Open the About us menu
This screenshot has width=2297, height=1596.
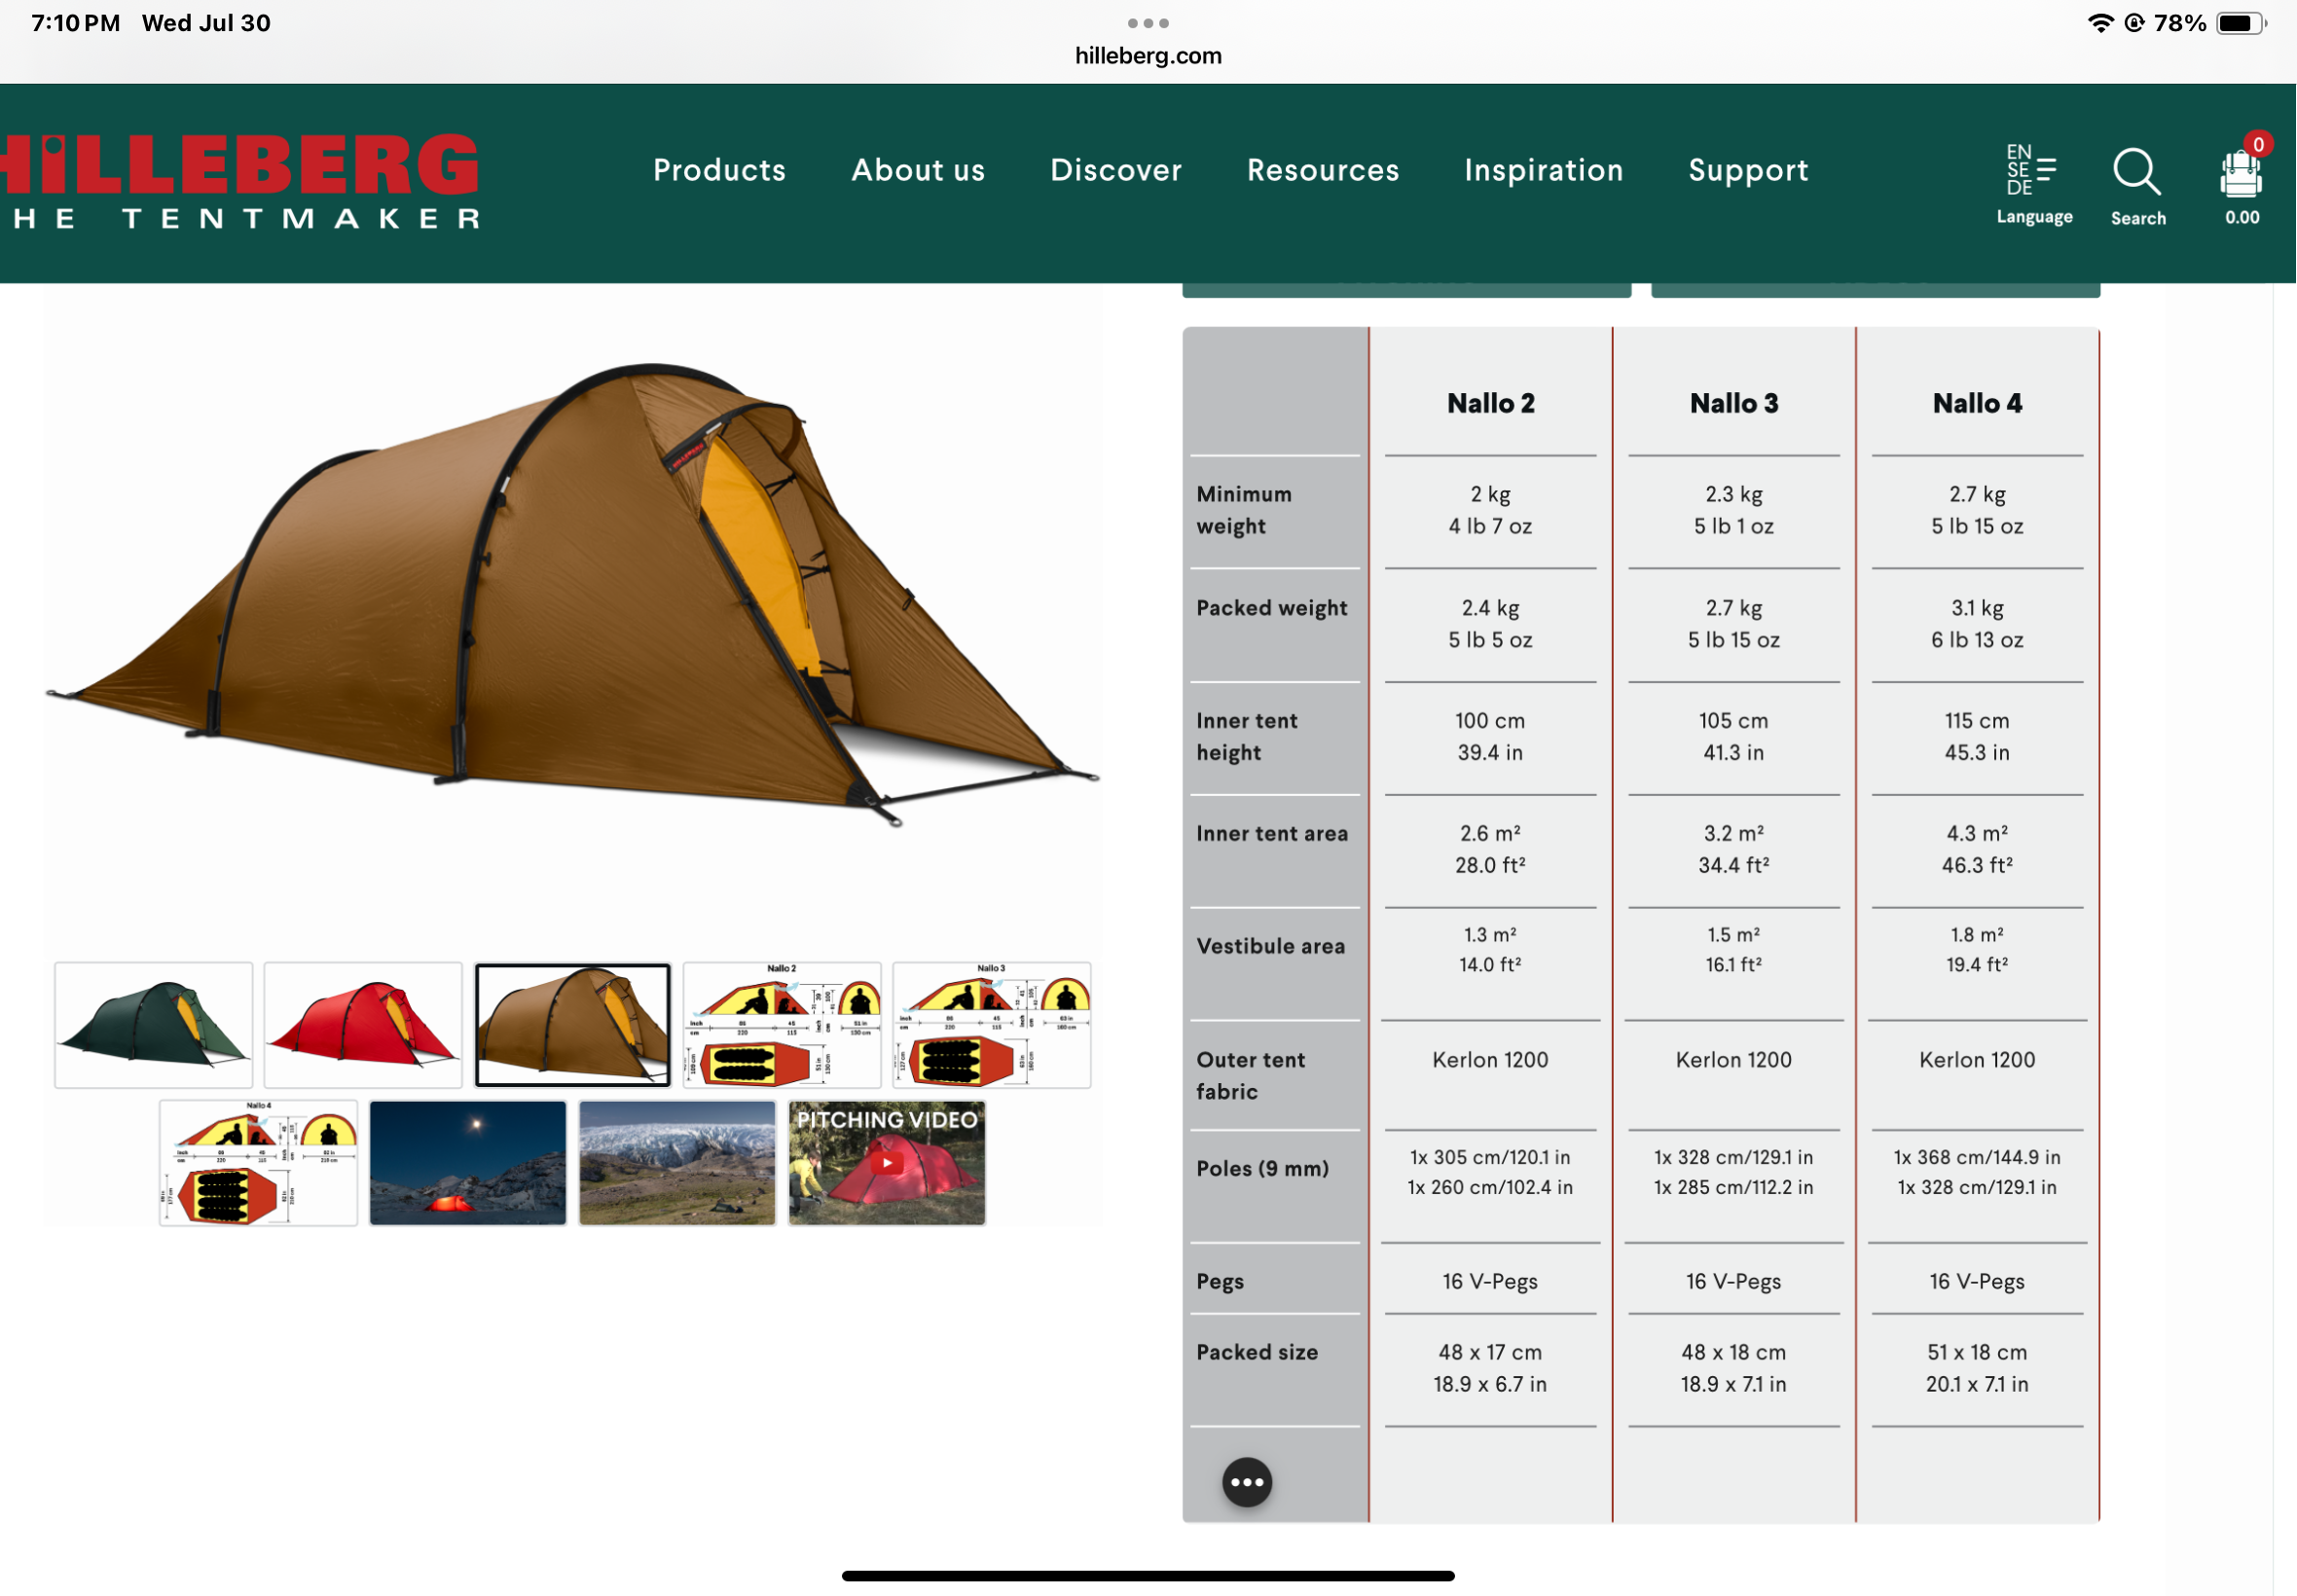[918, 170]
